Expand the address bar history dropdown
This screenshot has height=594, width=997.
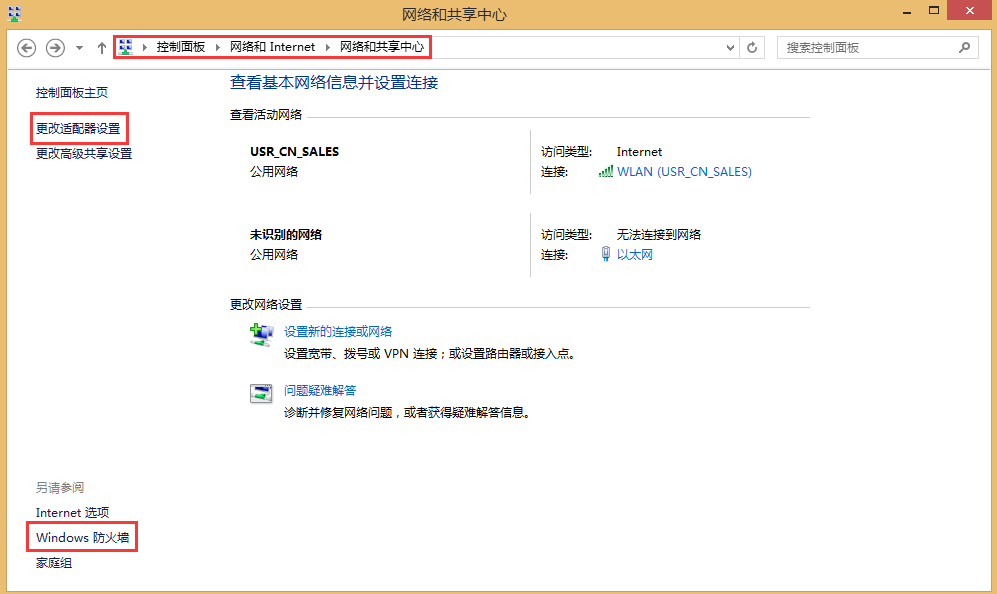point(730,47)
